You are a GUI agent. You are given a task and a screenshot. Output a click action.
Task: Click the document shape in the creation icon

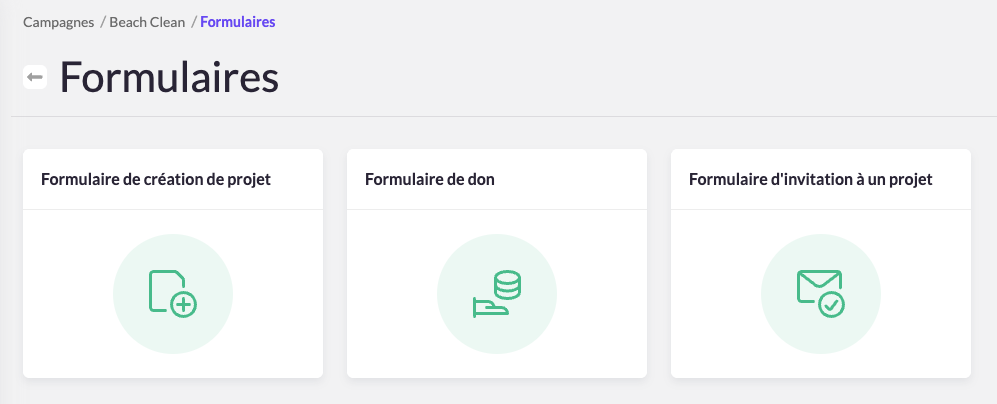(162, 286)
